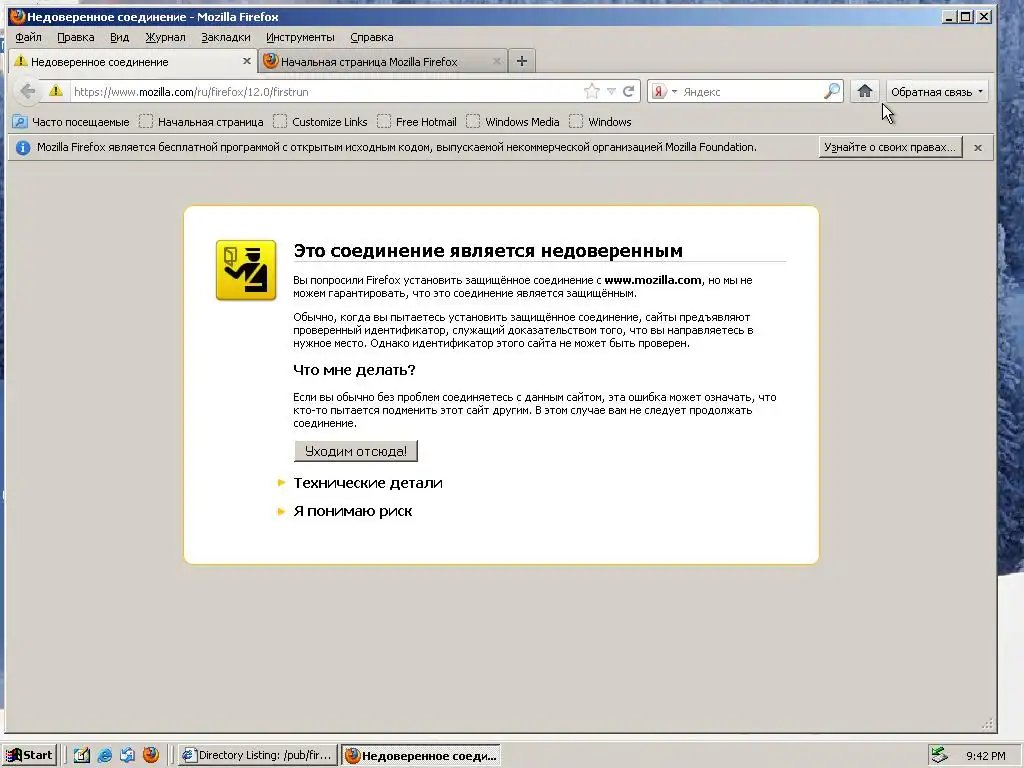Click the Outlook Express quick launch icon
Viewport: 1024px width, 768px height.
[127, 755]
